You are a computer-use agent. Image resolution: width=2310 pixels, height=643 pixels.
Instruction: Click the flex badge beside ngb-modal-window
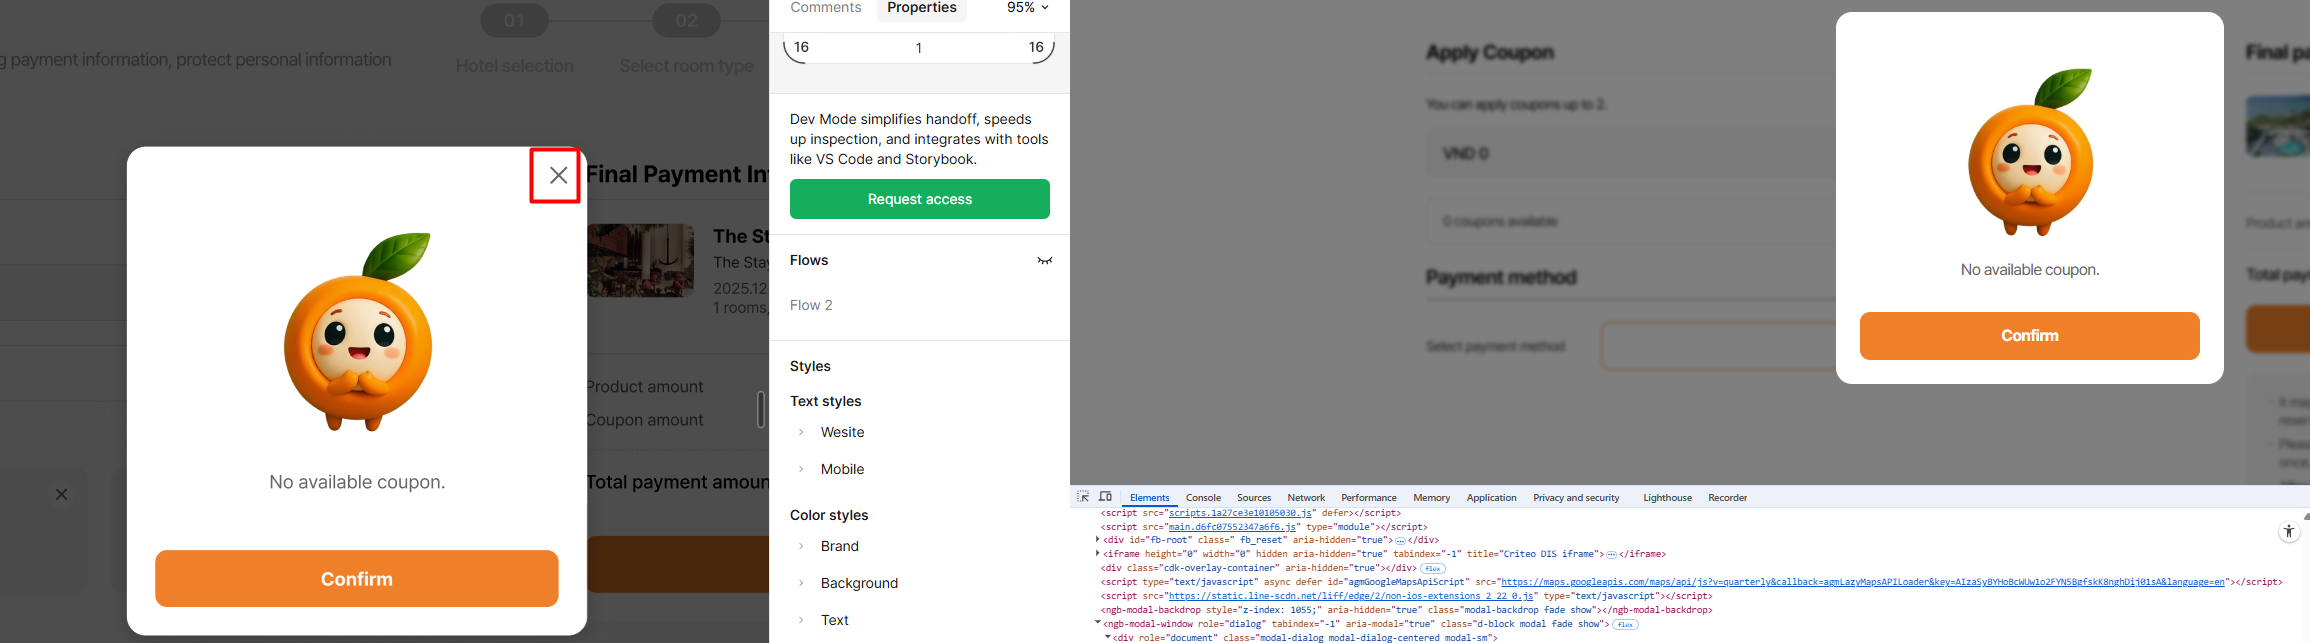[x=1625, y=624]
